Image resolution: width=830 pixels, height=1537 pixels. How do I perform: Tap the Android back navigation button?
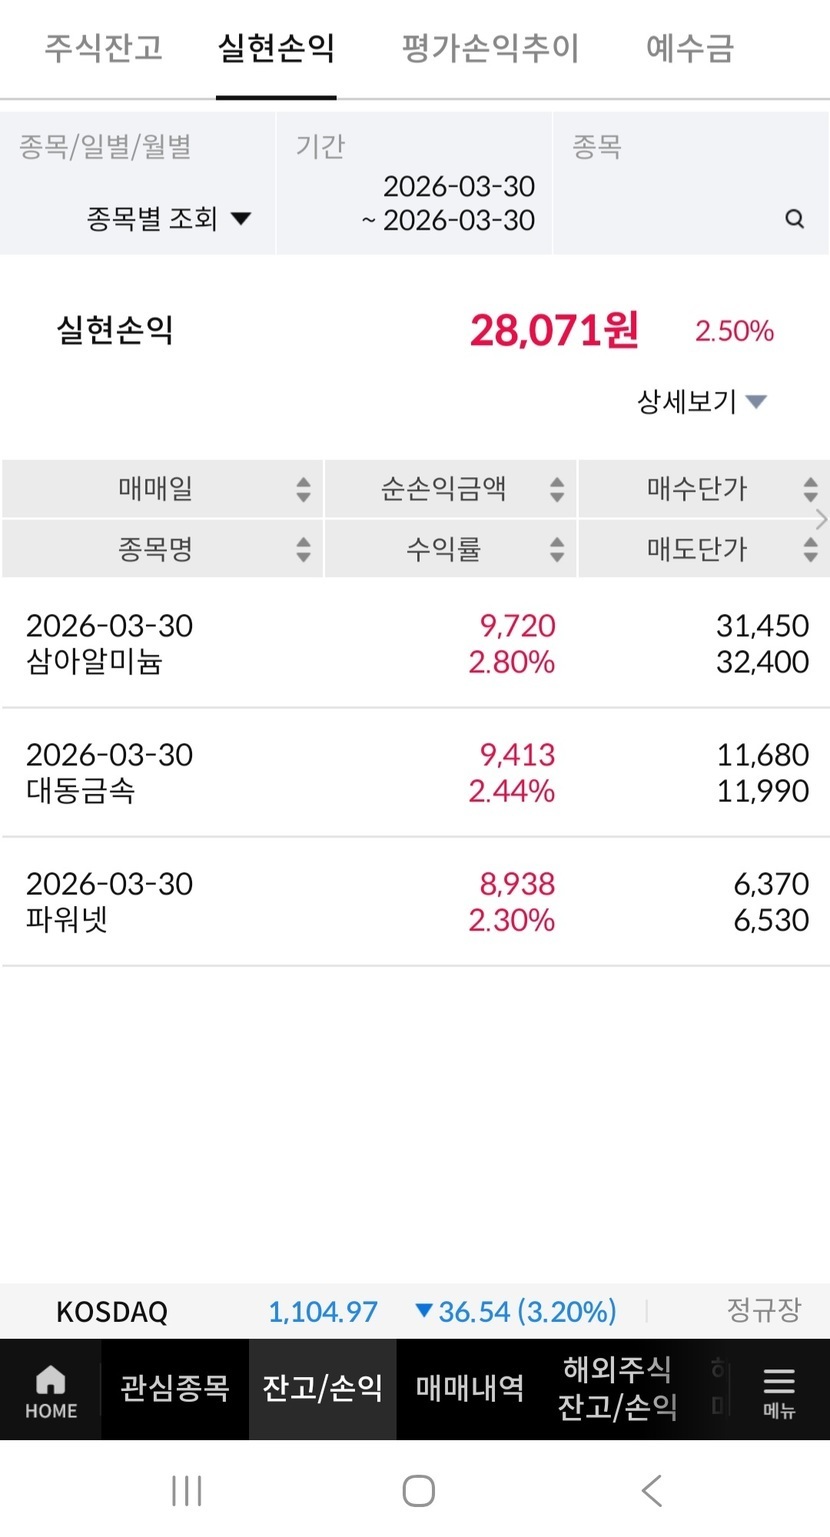pyautogui.click(x=651, y=1491)
